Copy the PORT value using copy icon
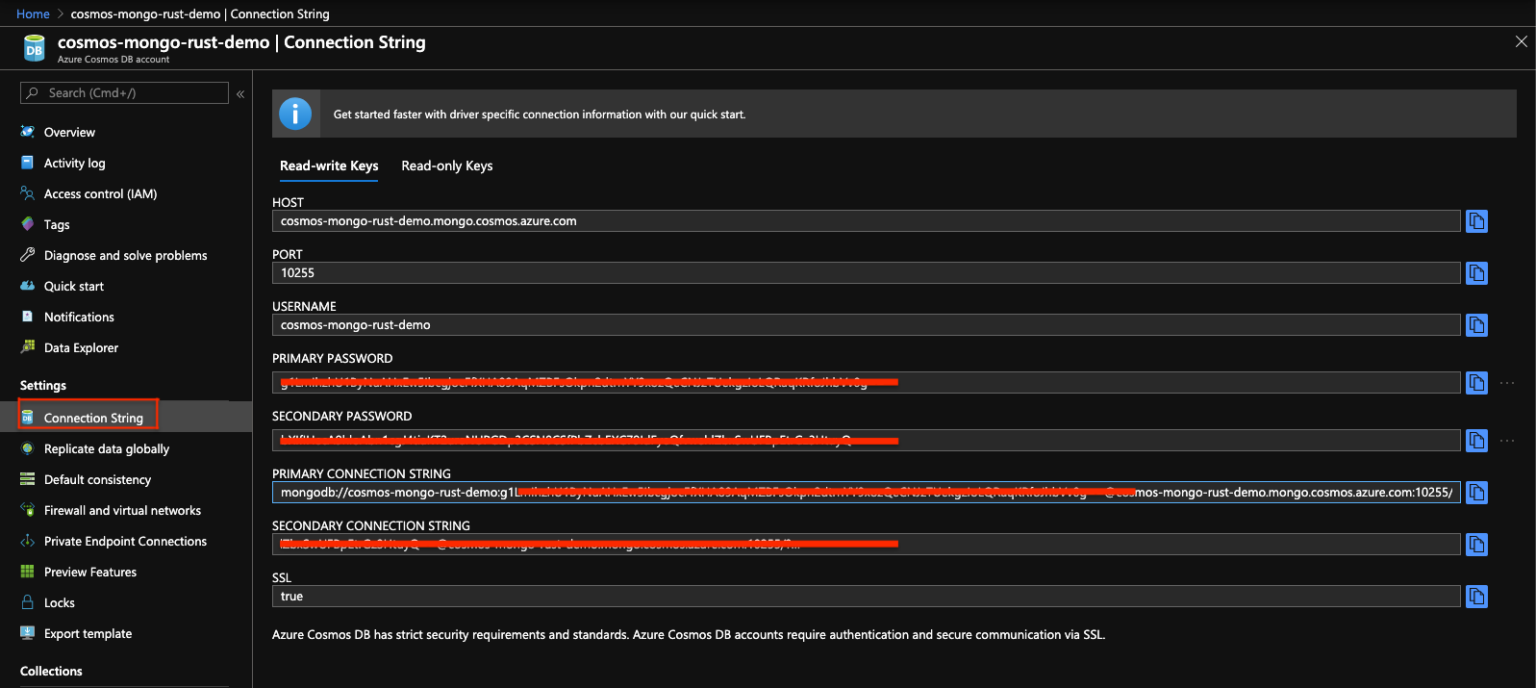The image size is (1536, 688). 1476,273
